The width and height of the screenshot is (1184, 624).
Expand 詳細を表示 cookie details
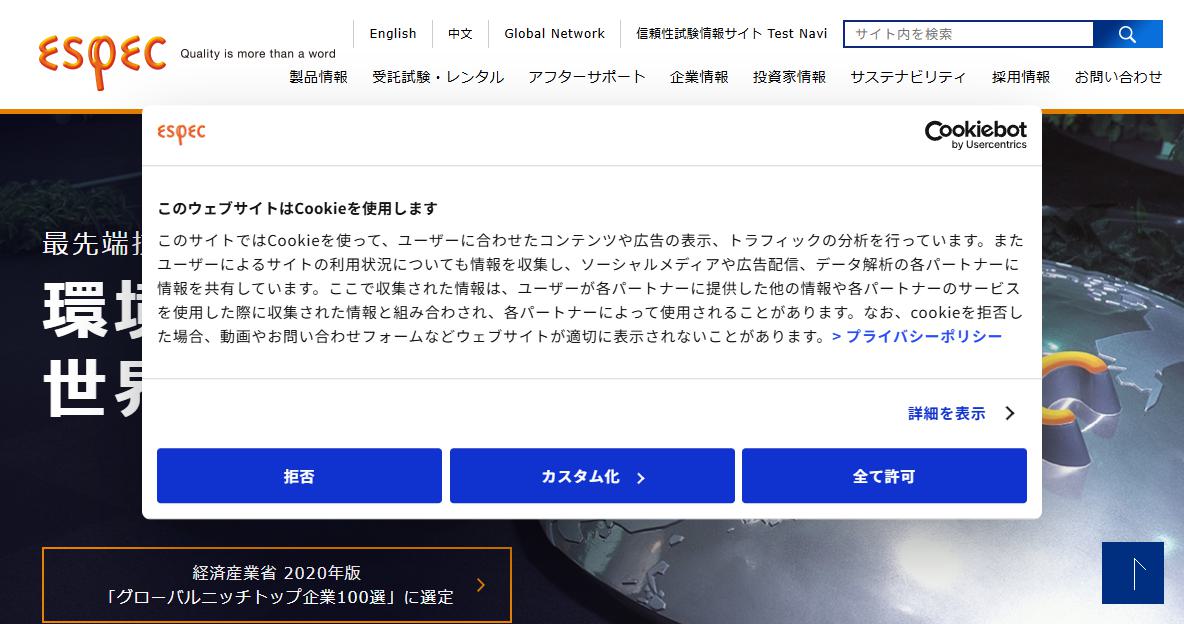click(x=961, y=413)
